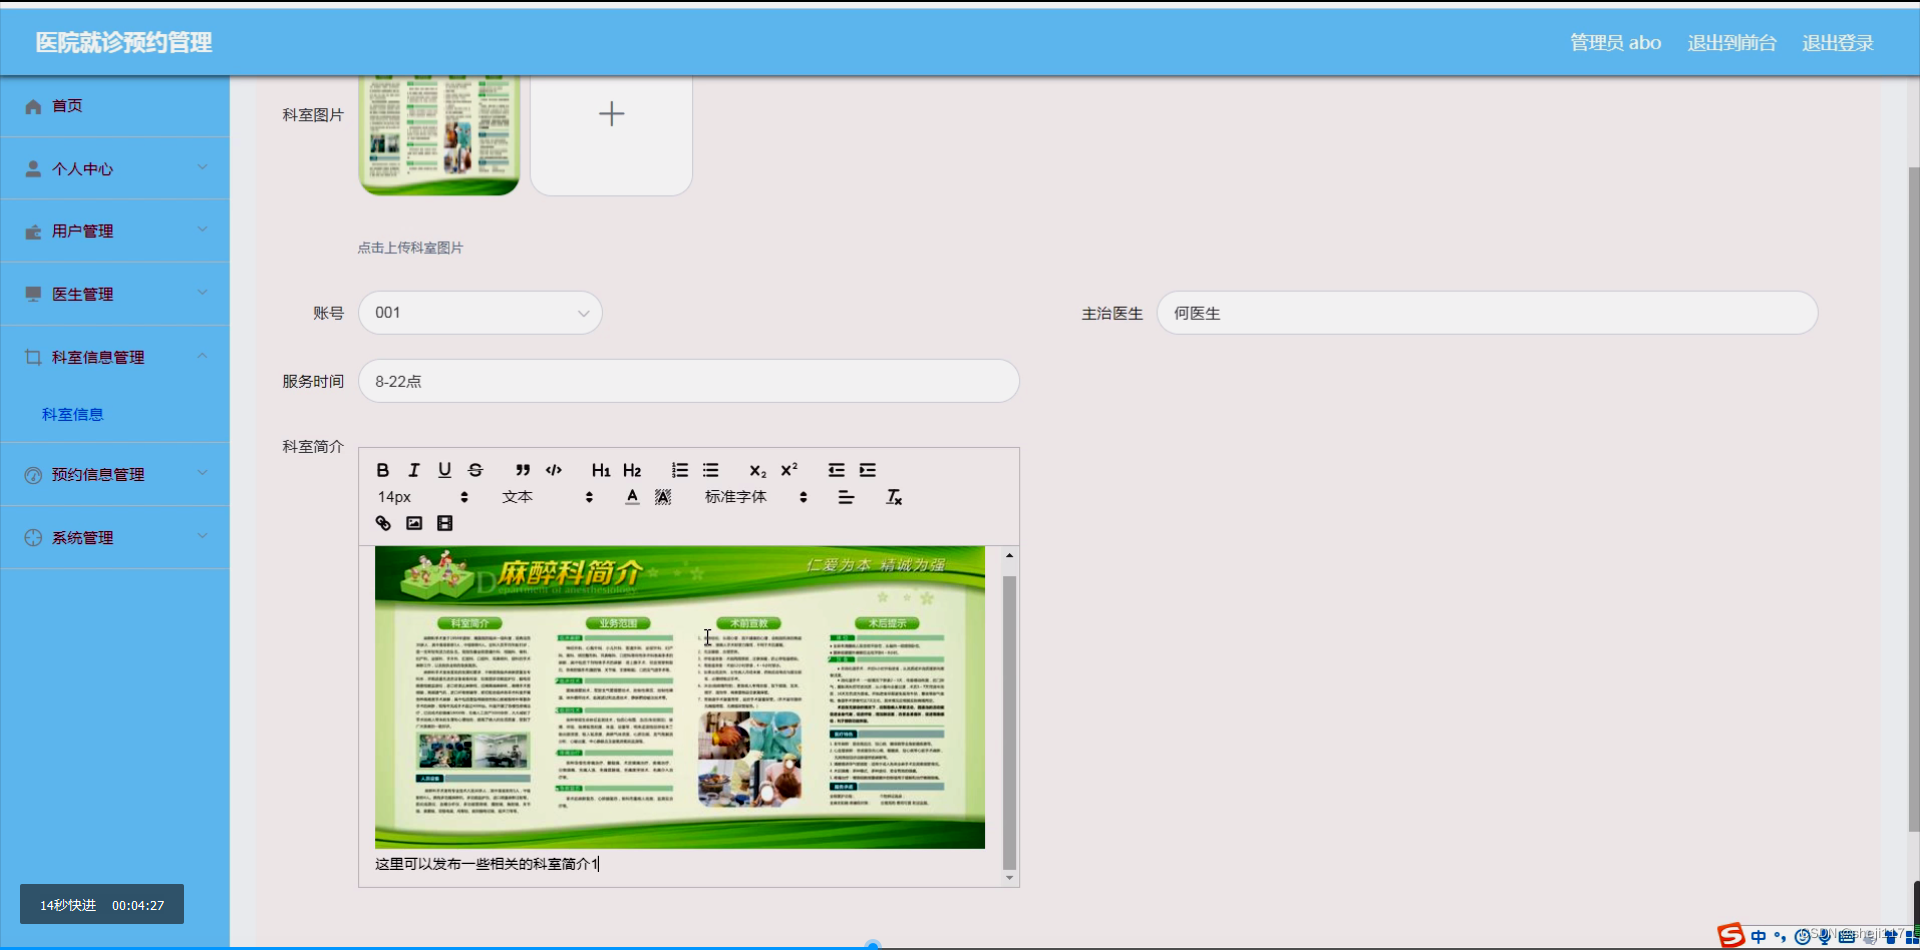Apply italic styling to text
This screenshot has width=1920, height=950.
pos(413,469)
